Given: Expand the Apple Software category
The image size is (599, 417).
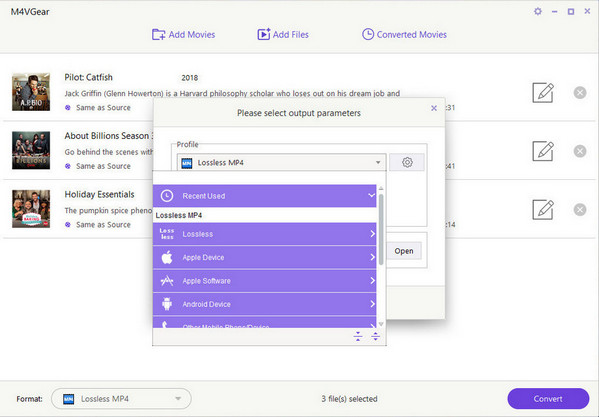Looking at the screenshot, I should point(264,281).
